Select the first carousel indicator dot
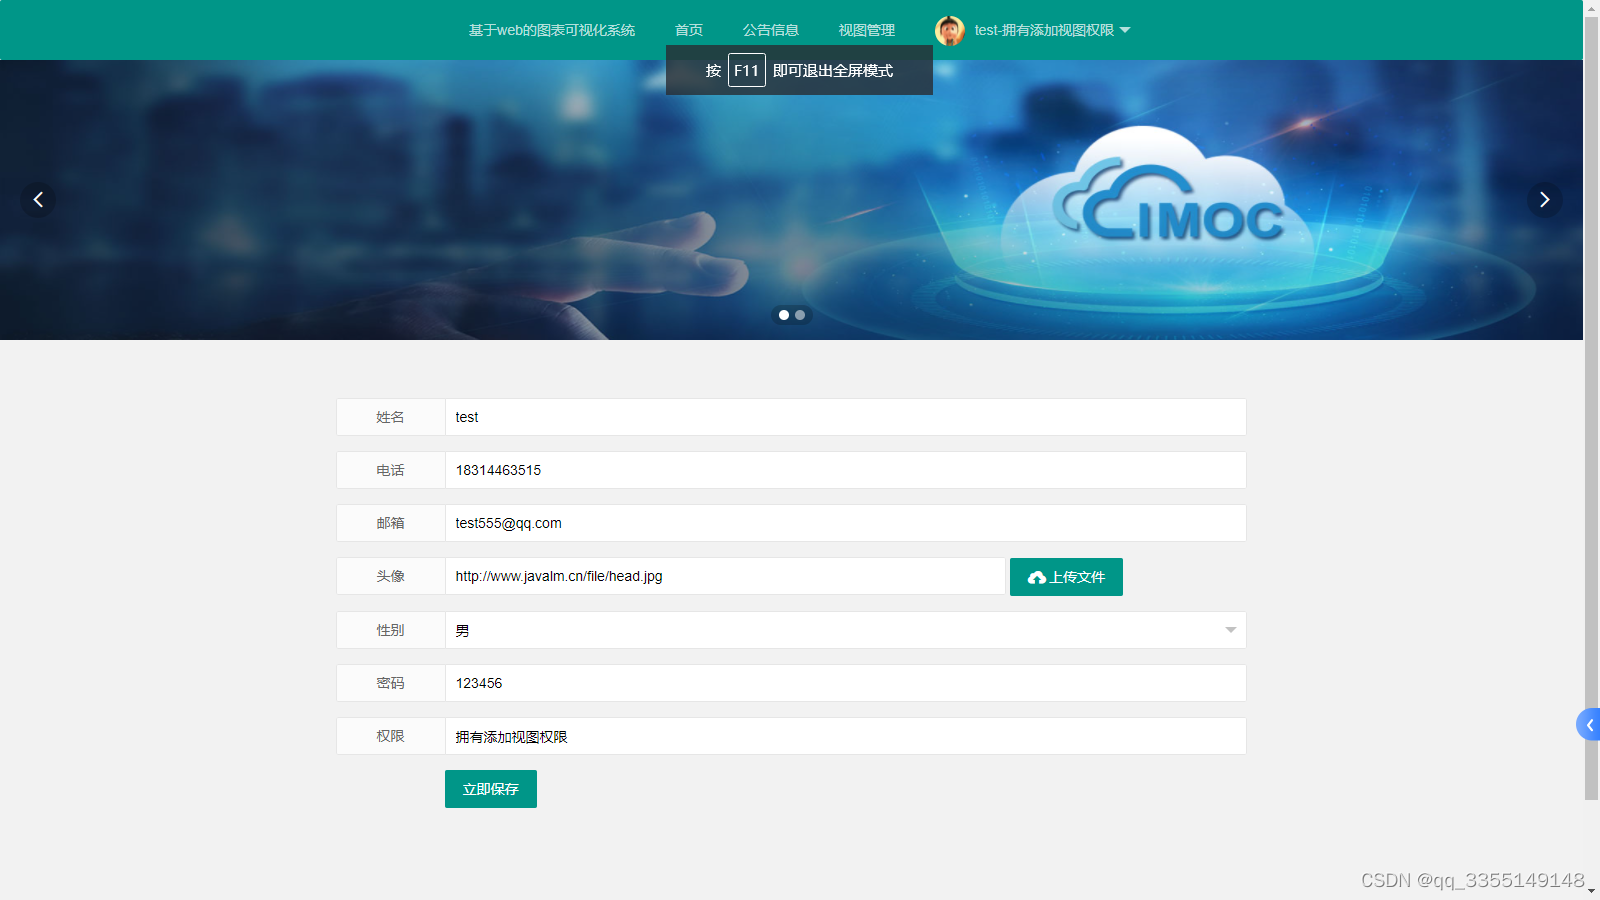This screenshot has height=900, width=1600. pos(784,315)
